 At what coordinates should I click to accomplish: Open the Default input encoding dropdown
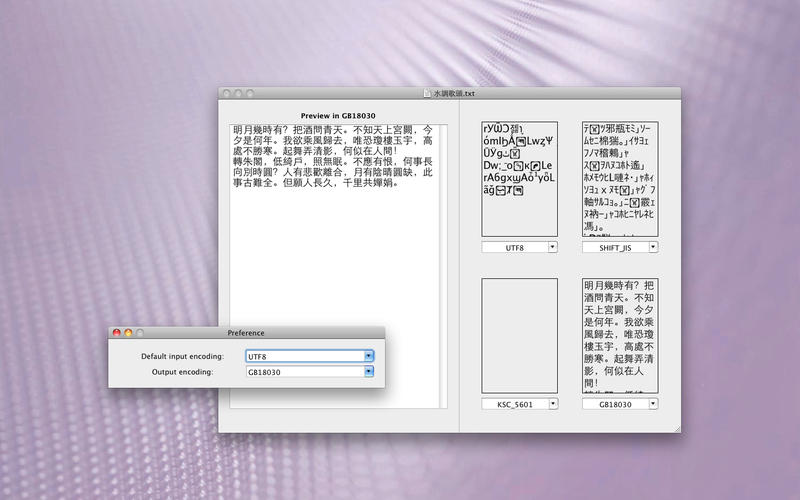click(310, 355)
